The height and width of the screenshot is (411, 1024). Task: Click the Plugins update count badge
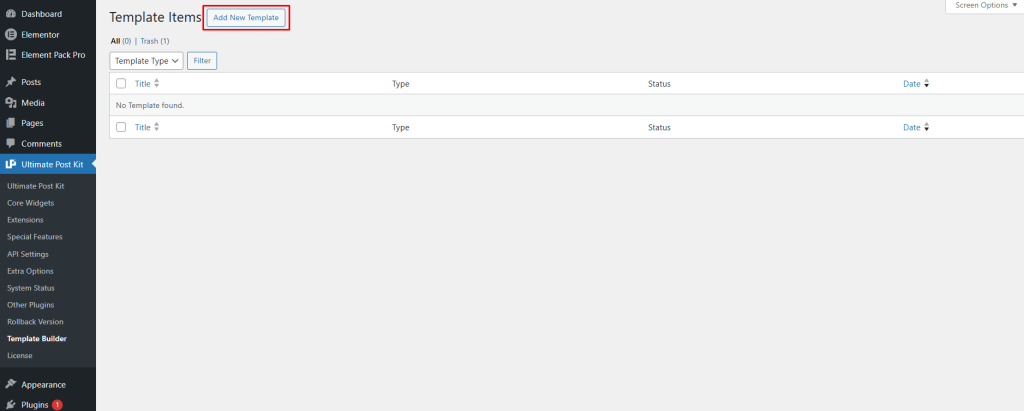click(x=57, y=404)
